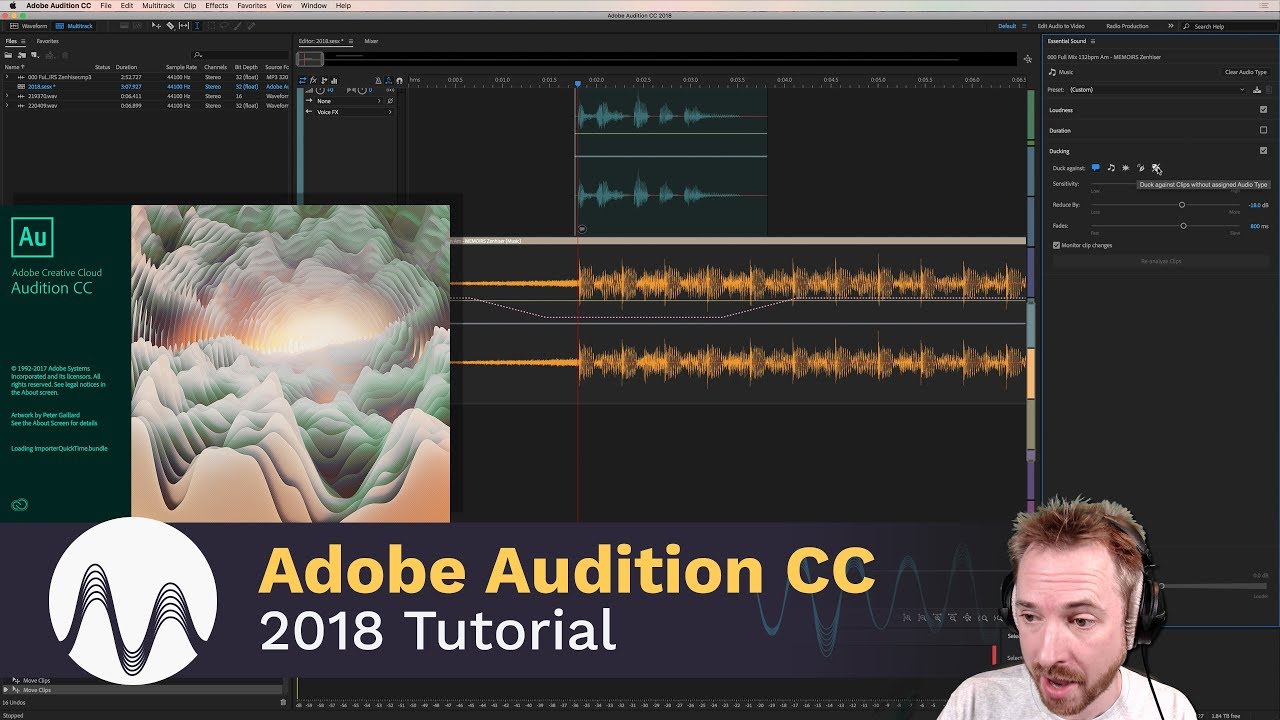The height and width of the screenshot is (720, 1280).
Task: Click Clear Audio Type button
Action: point(1246,72)
